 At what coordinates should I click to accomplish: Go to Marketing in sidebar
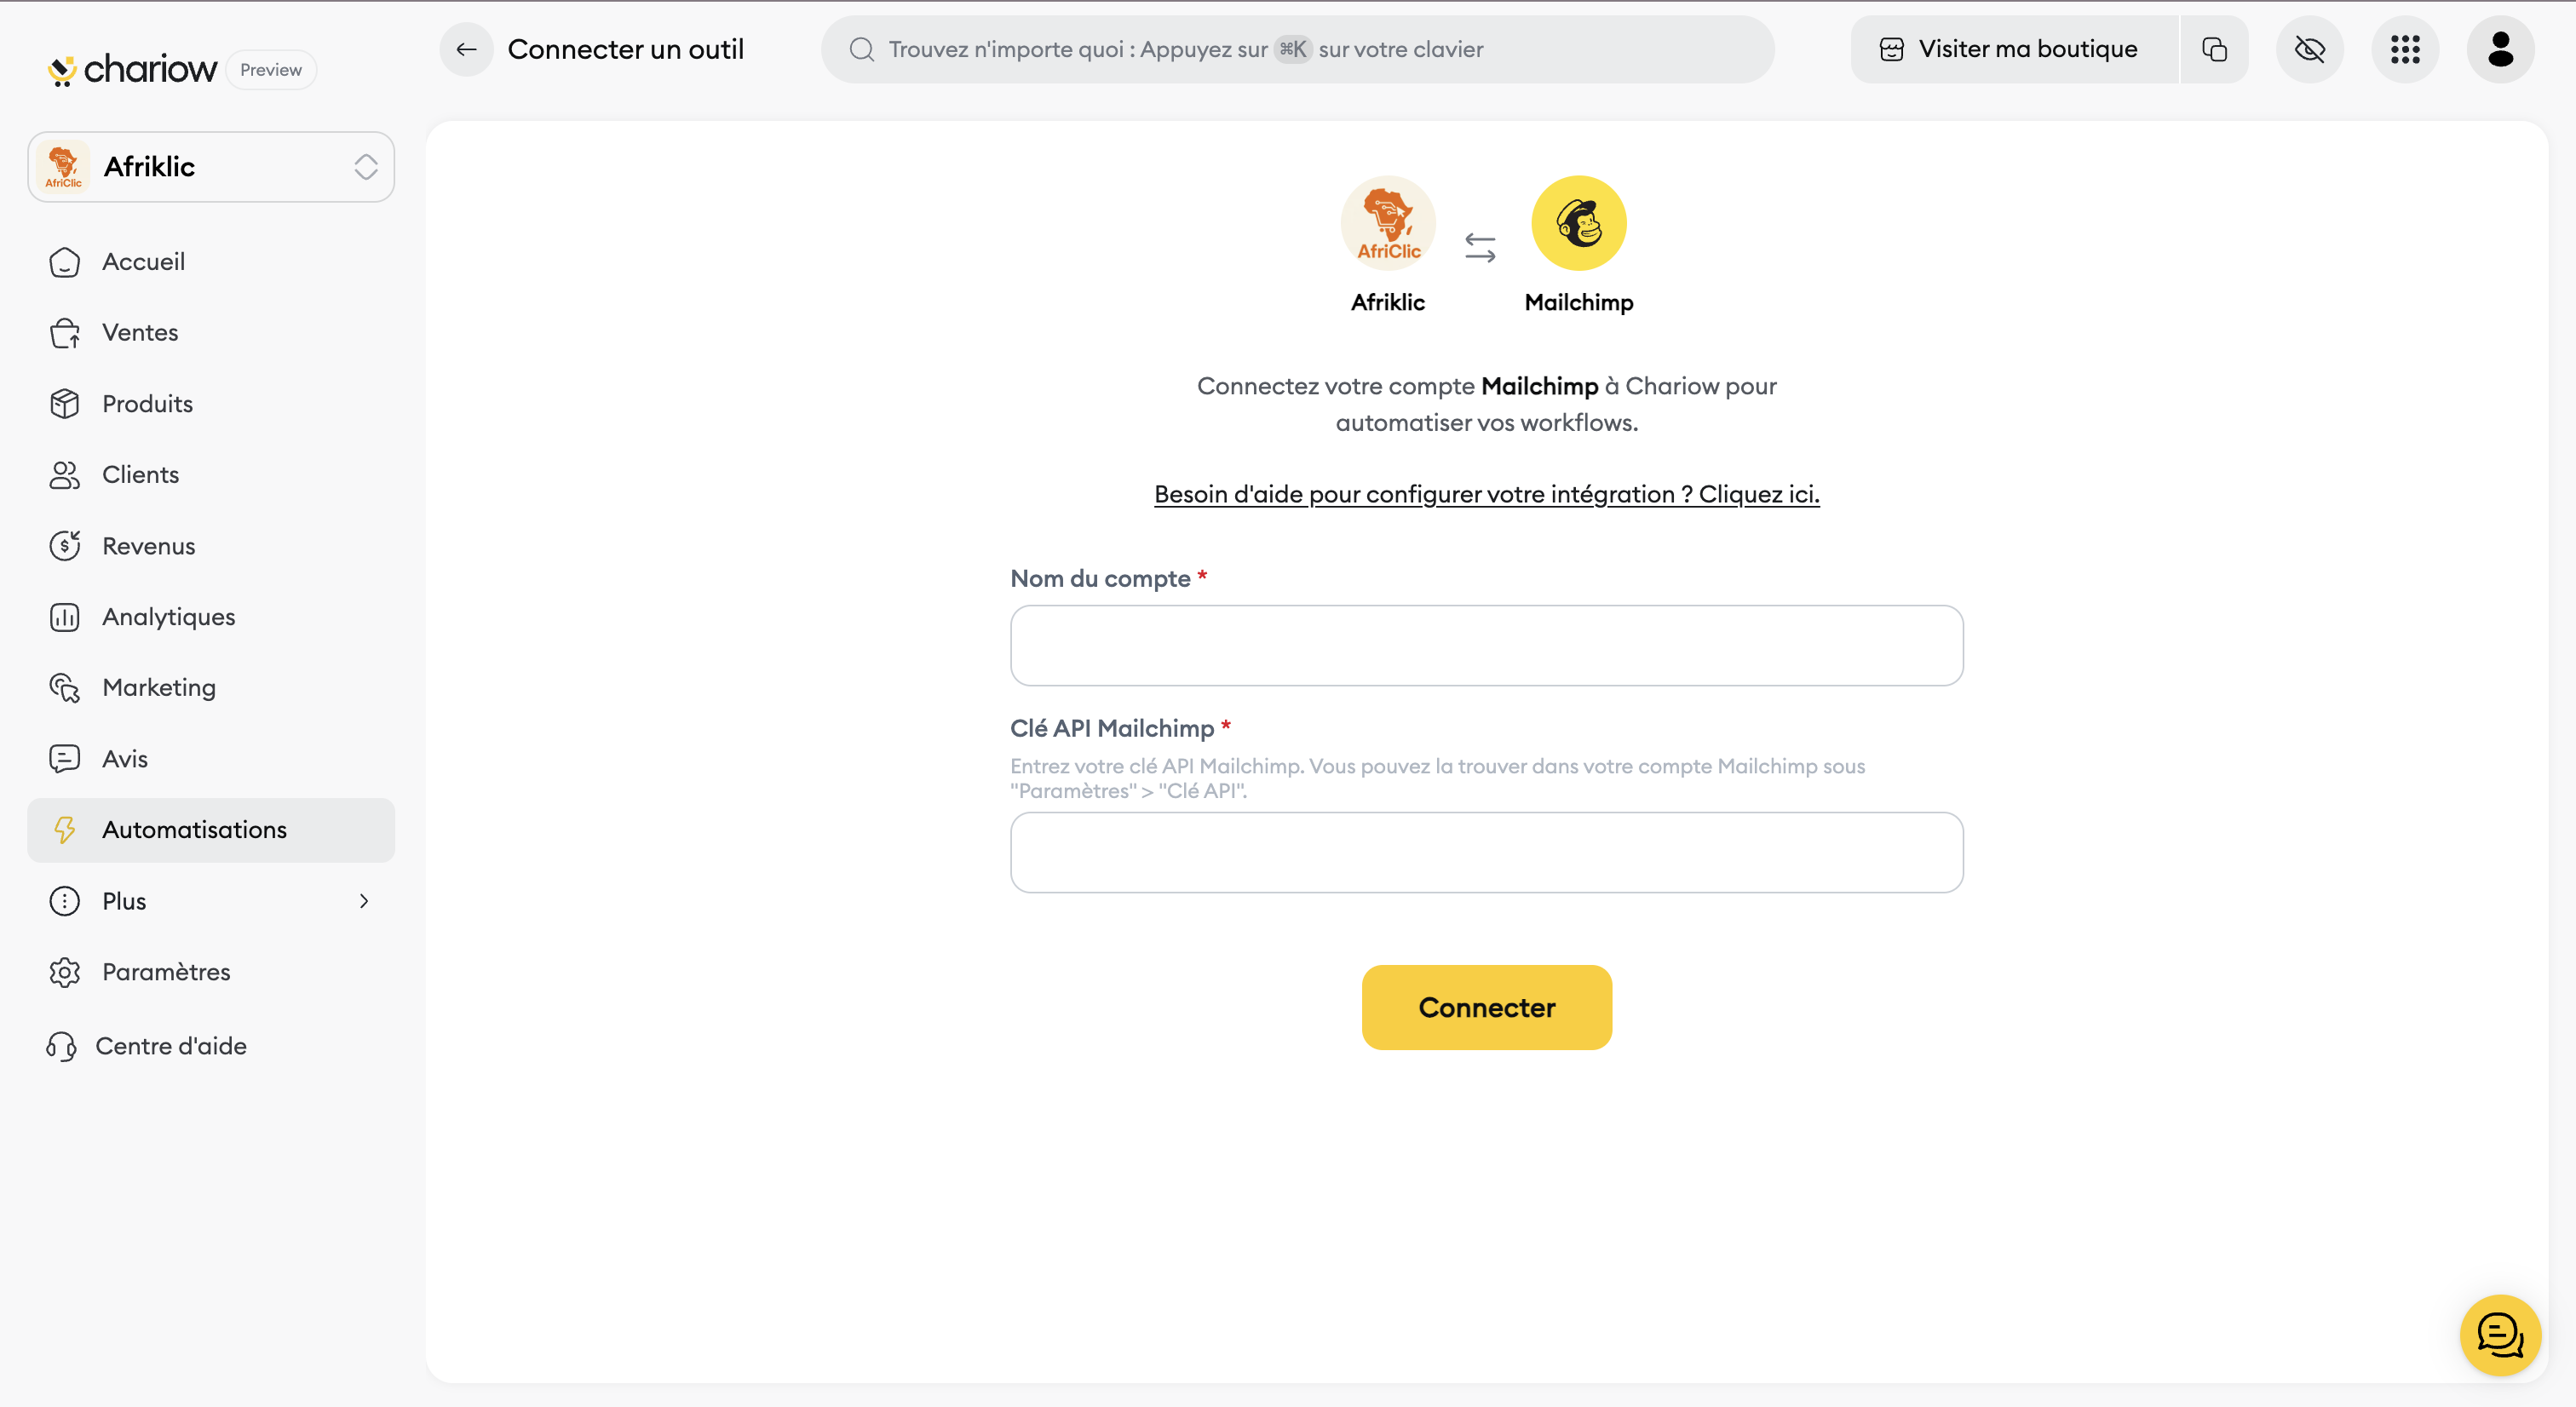point(159,688)
